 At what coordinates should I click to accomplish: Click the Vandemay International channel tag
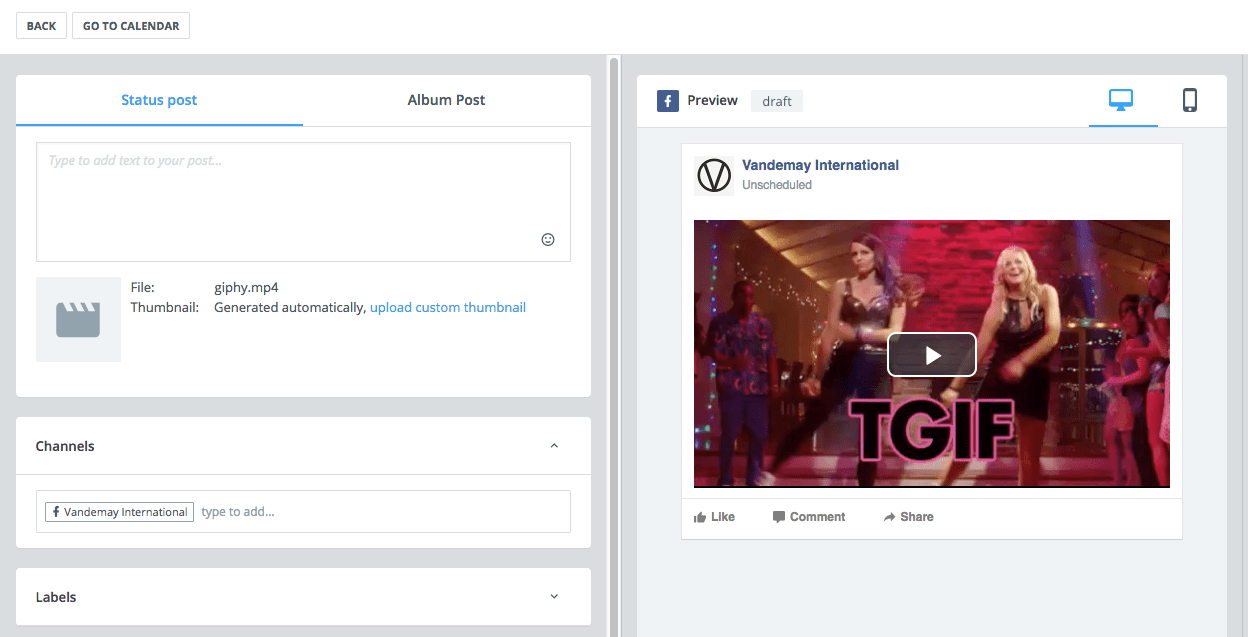(119, 512)
